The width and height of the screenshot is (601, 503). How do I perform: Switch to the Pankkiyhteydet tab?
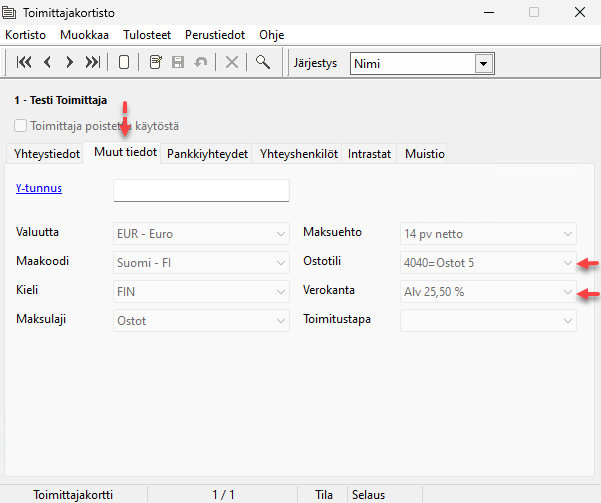click(x=207, y=154)
